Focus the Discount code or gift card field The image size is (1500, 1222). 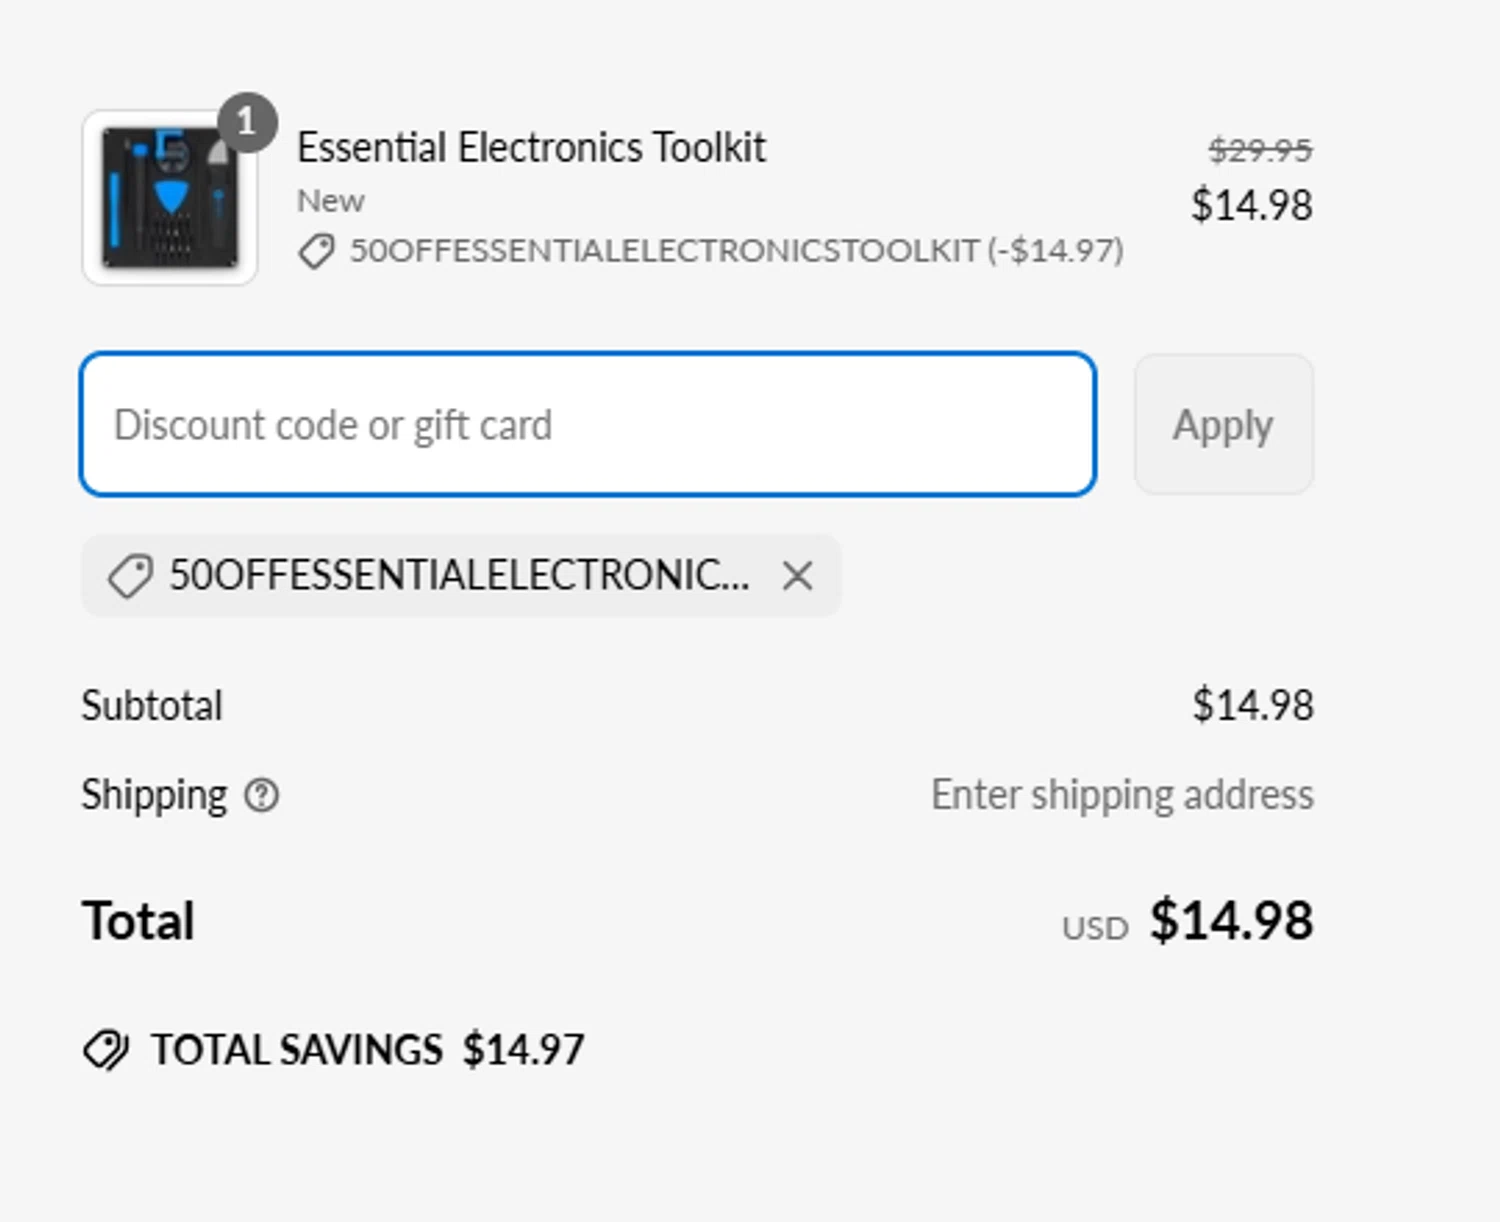coord(587,424)
